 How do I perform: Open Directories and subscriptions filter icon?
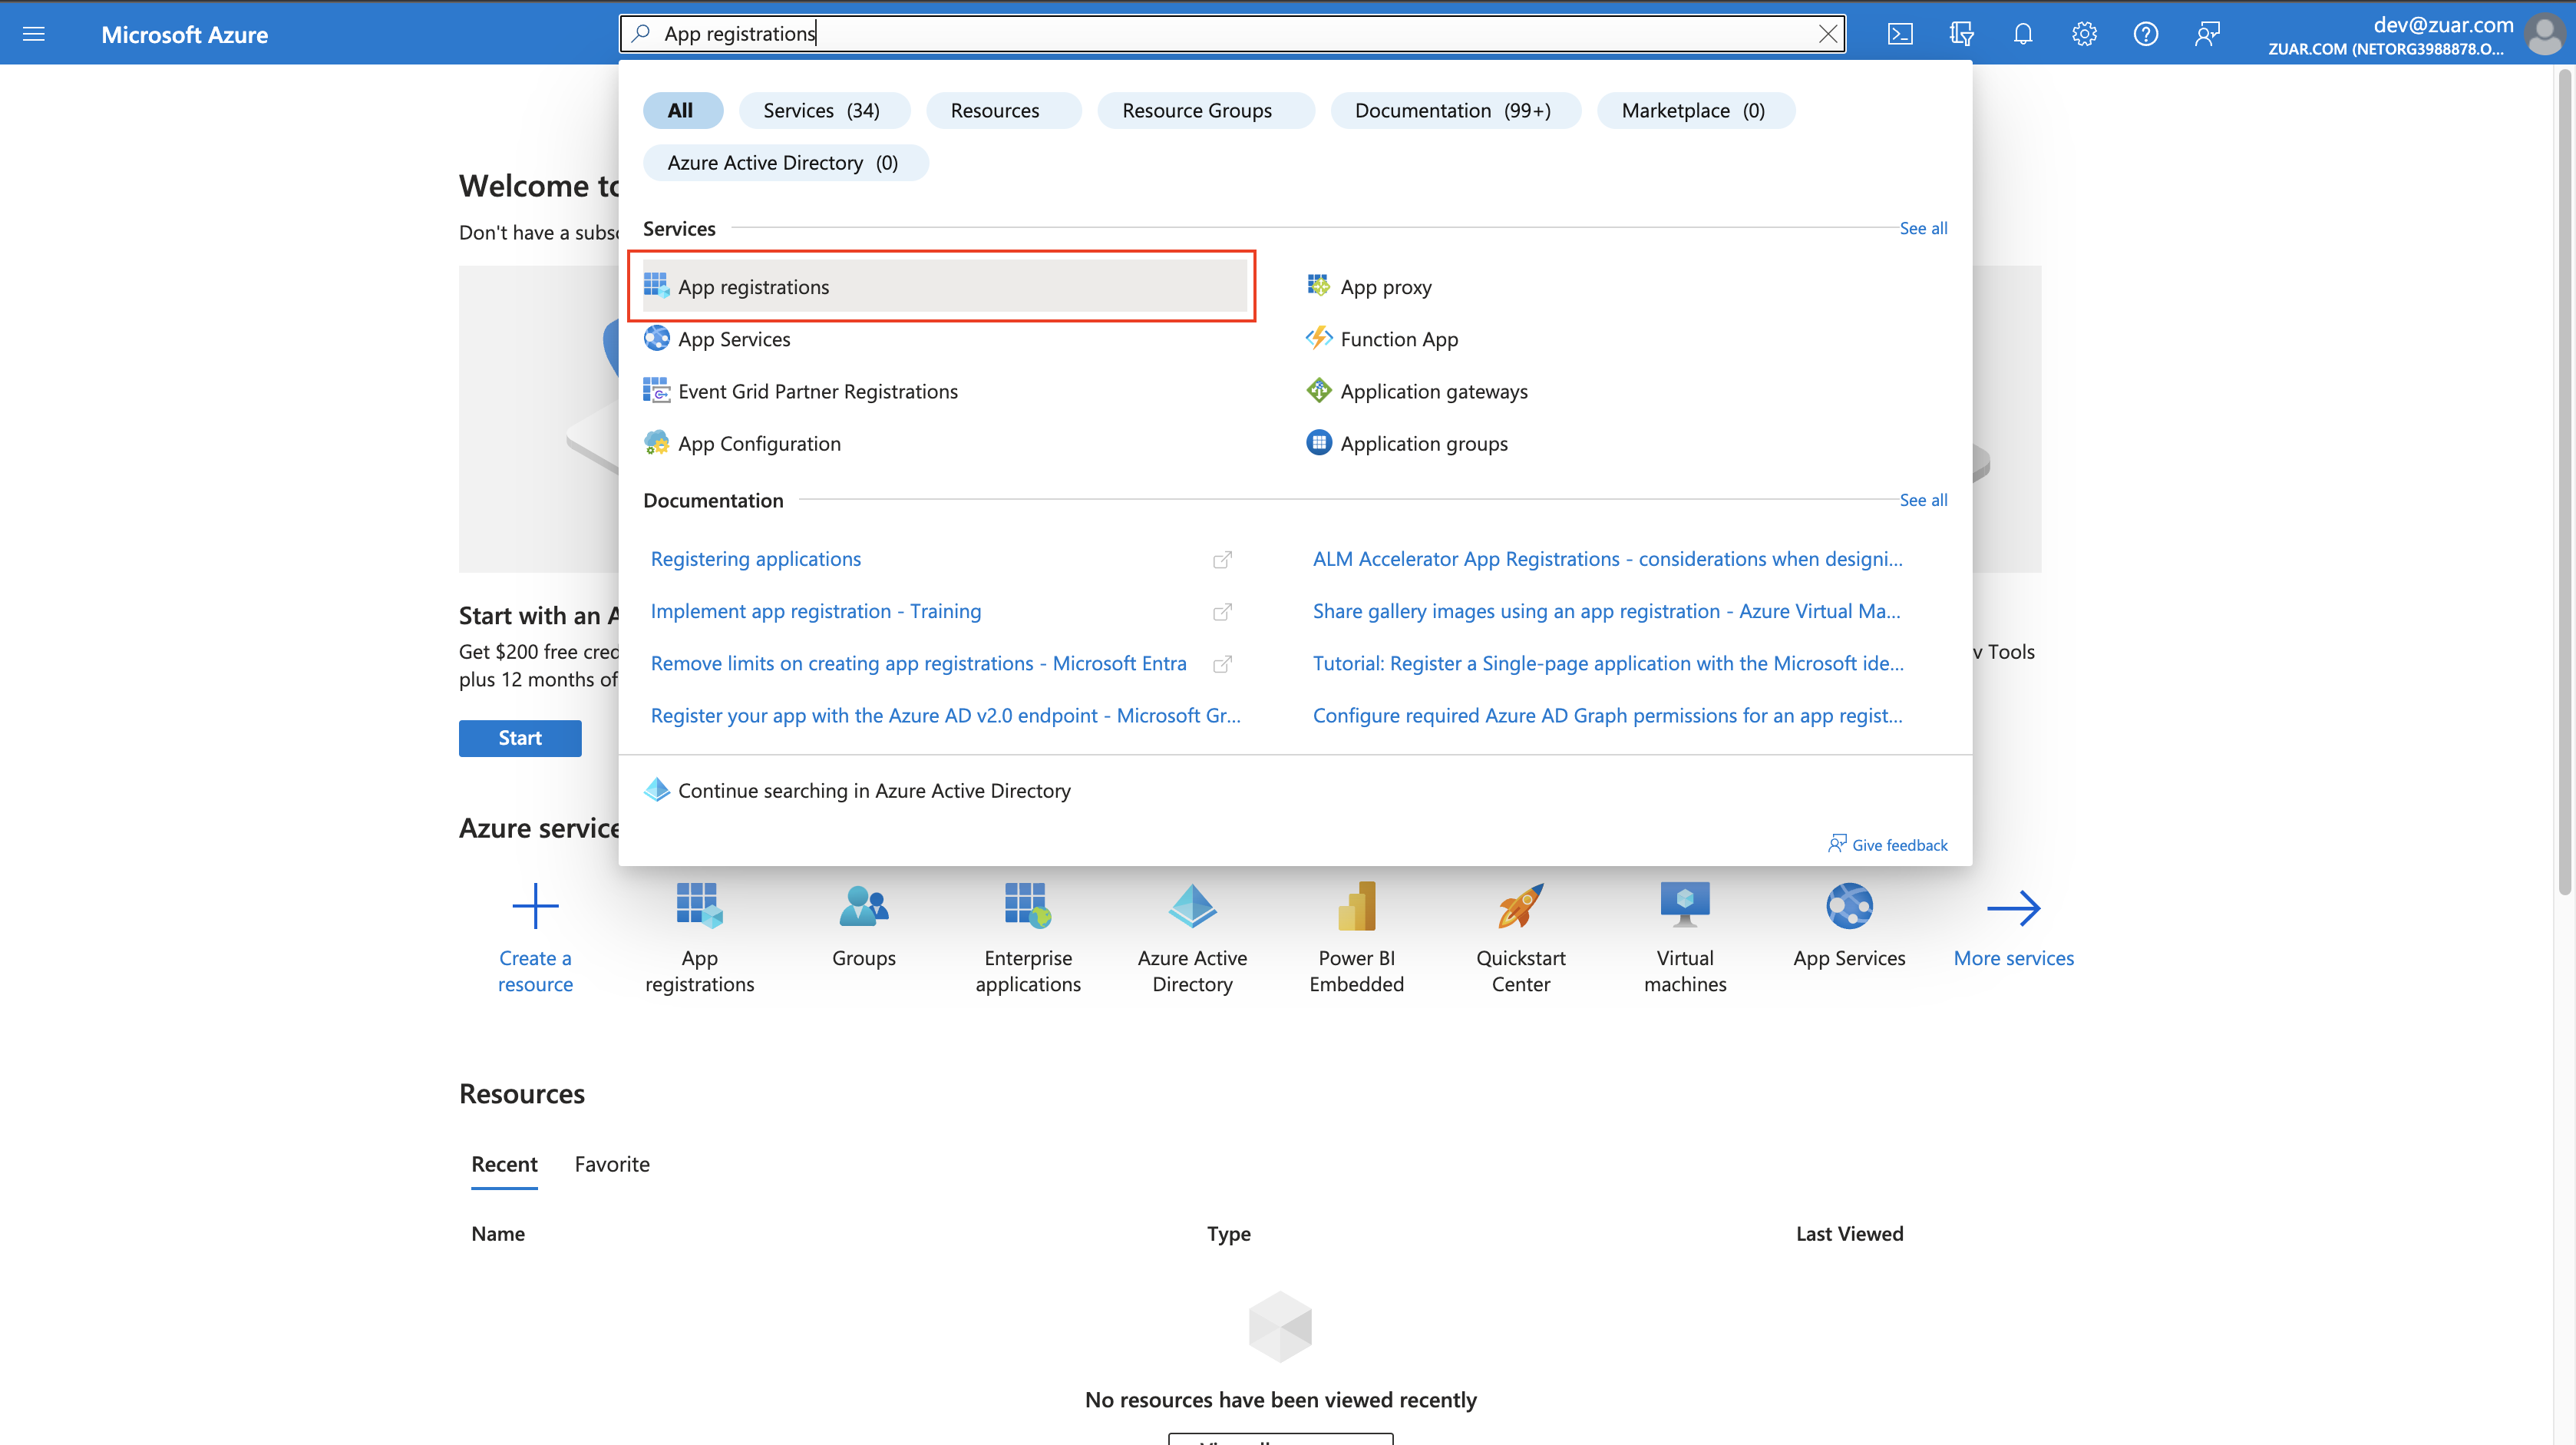(1961, 34)
